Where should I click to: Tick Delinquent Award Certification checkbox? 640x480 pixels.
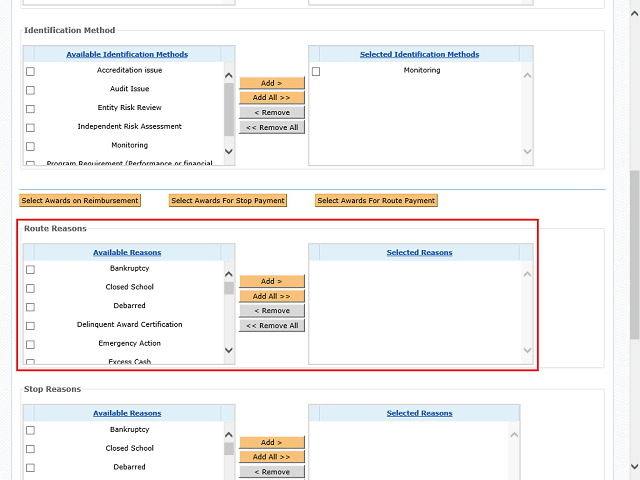tap(30, 326)
